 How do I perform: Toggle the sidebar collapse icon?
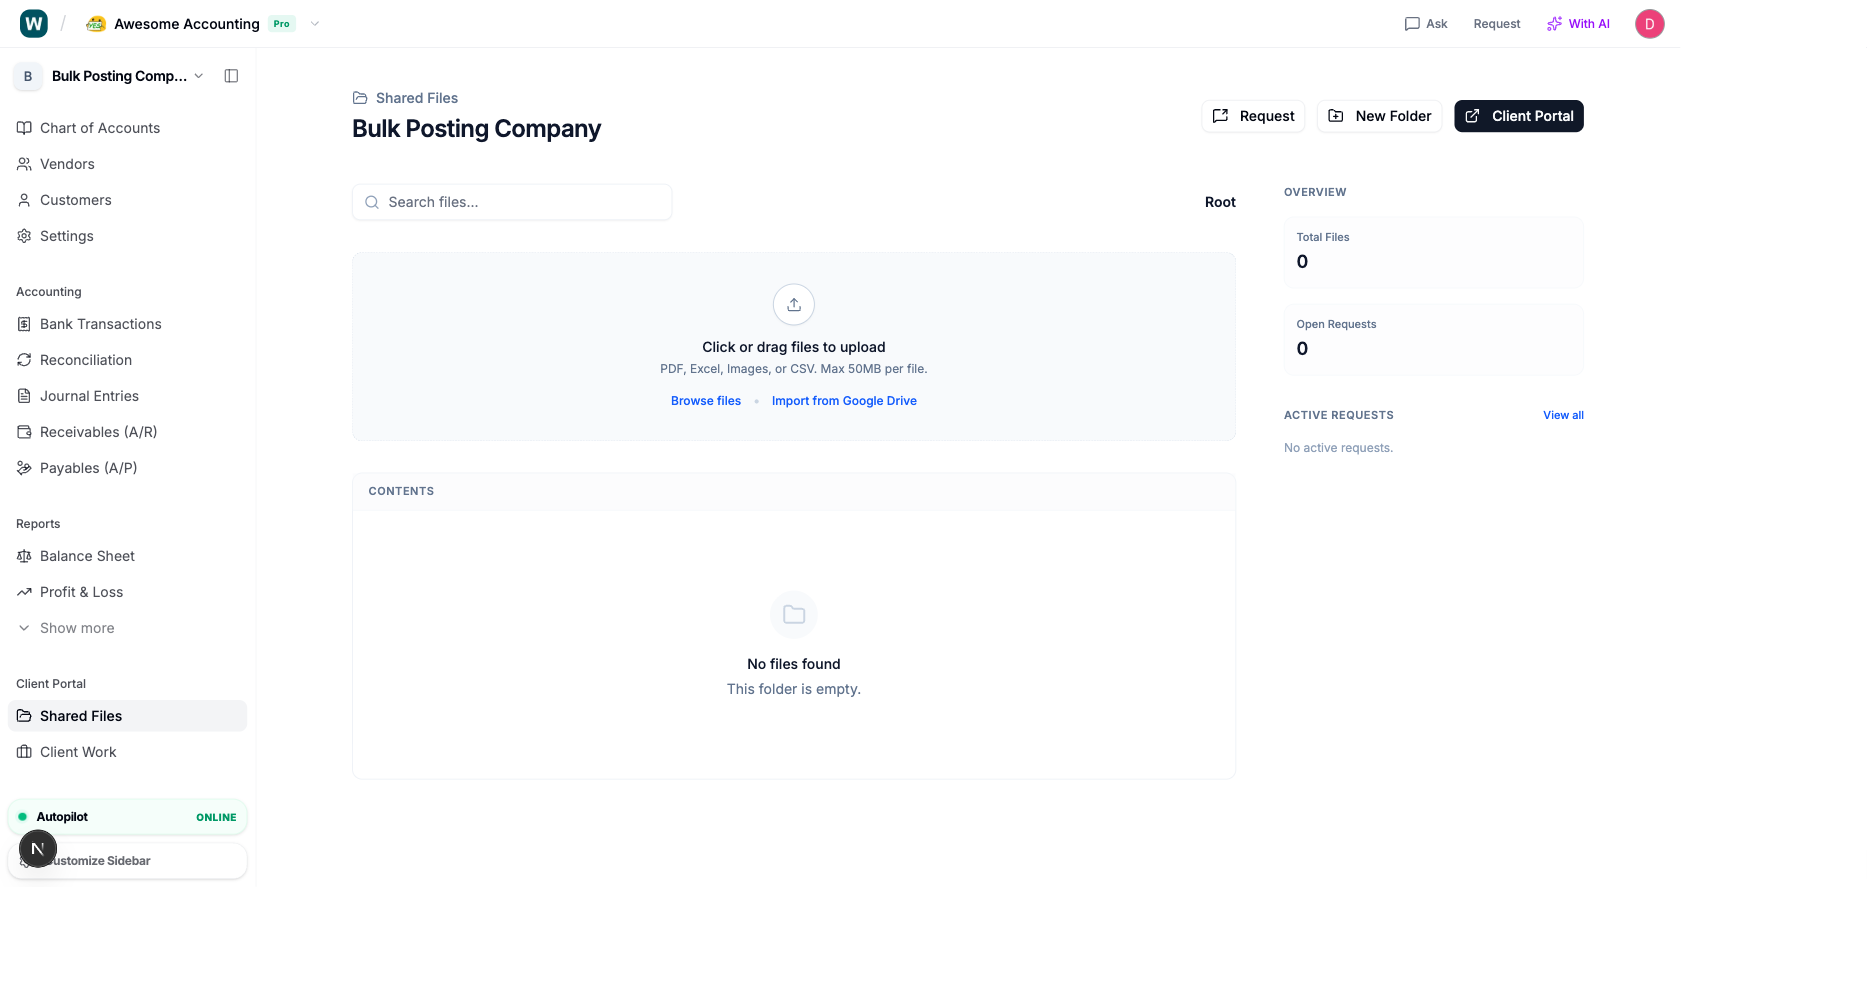(231, 76)
